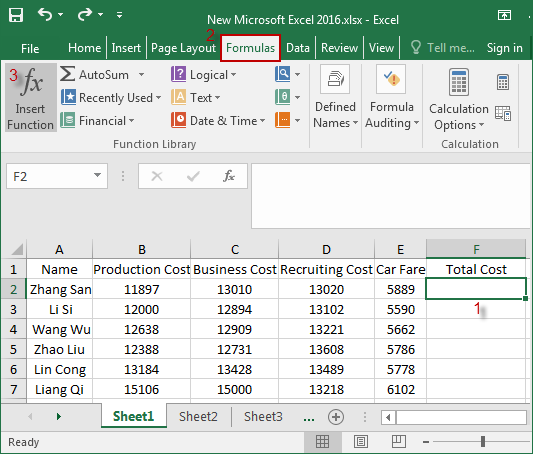Screen dimensions: 533x454
Task: Redo the last action
Action: tap(85, 15)
